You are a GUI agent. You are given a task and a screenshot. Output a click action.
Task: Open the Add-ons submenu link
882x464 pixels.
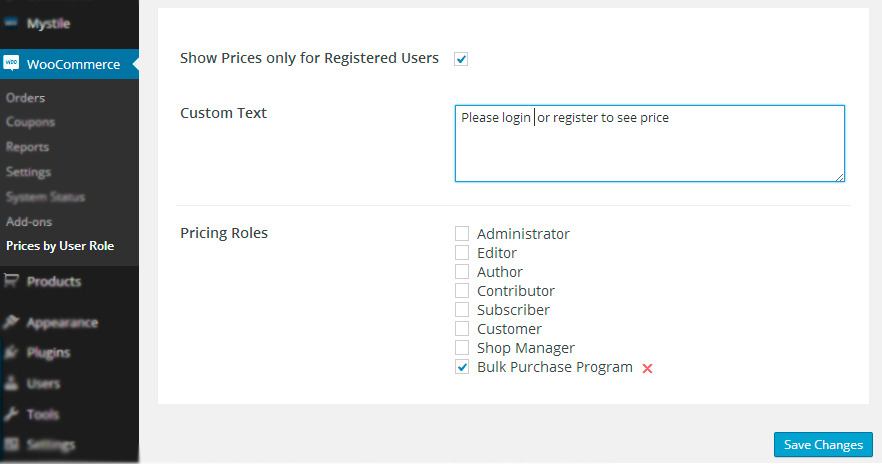(29, 221)
